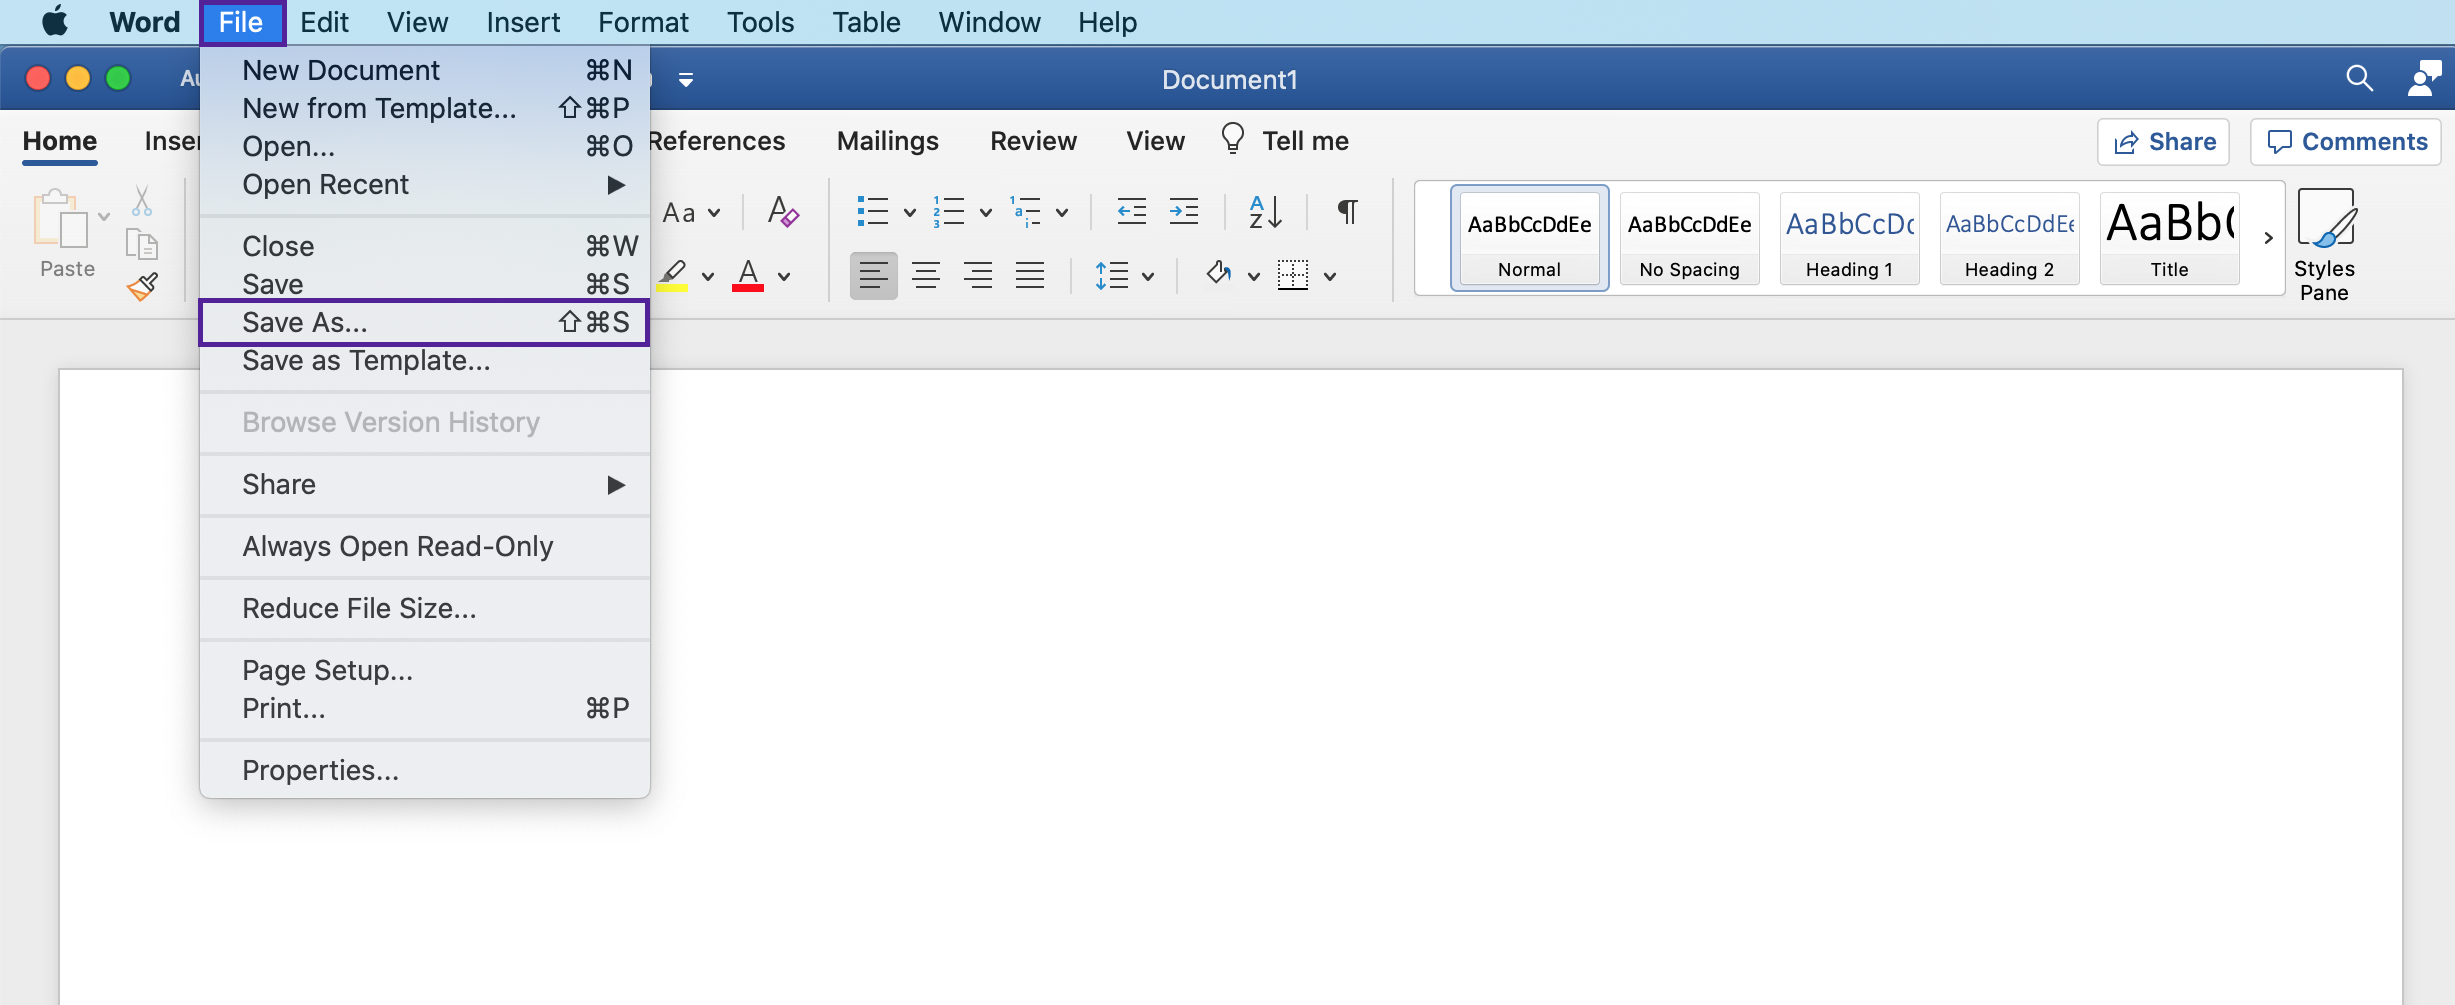The image size is (2455, 1005).
Task: Open Properties... from File menu
Action: tap(425, 770)
